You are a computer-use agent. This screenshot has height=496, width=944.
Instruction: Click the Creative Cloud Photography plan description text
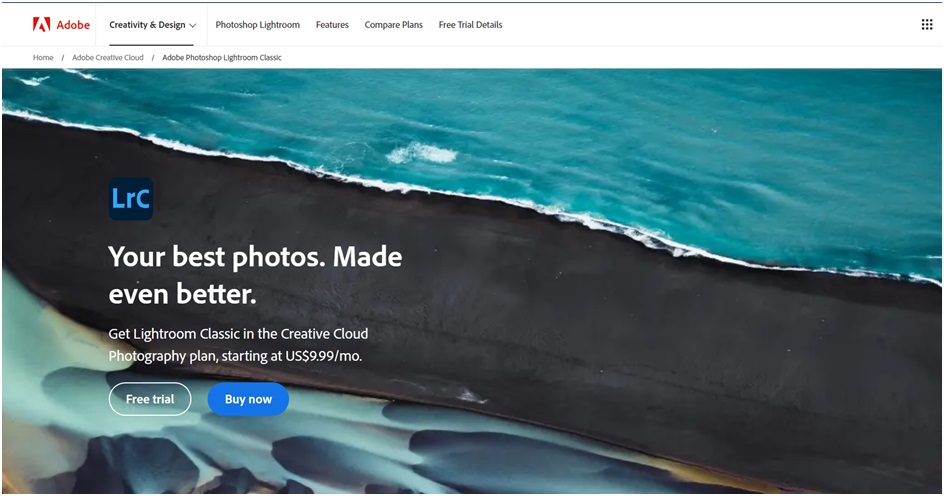coord(238,334)
